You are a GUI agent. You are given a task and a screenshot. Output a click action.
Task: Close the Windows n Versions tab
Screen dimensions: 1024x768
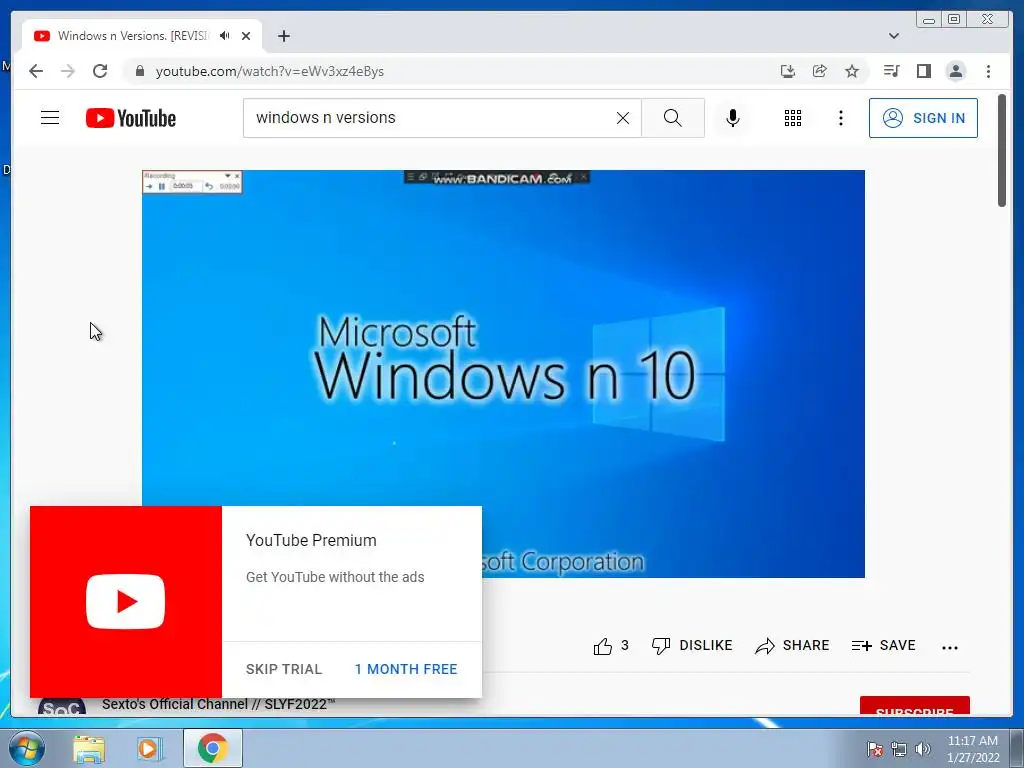click(x=246, y=36)
